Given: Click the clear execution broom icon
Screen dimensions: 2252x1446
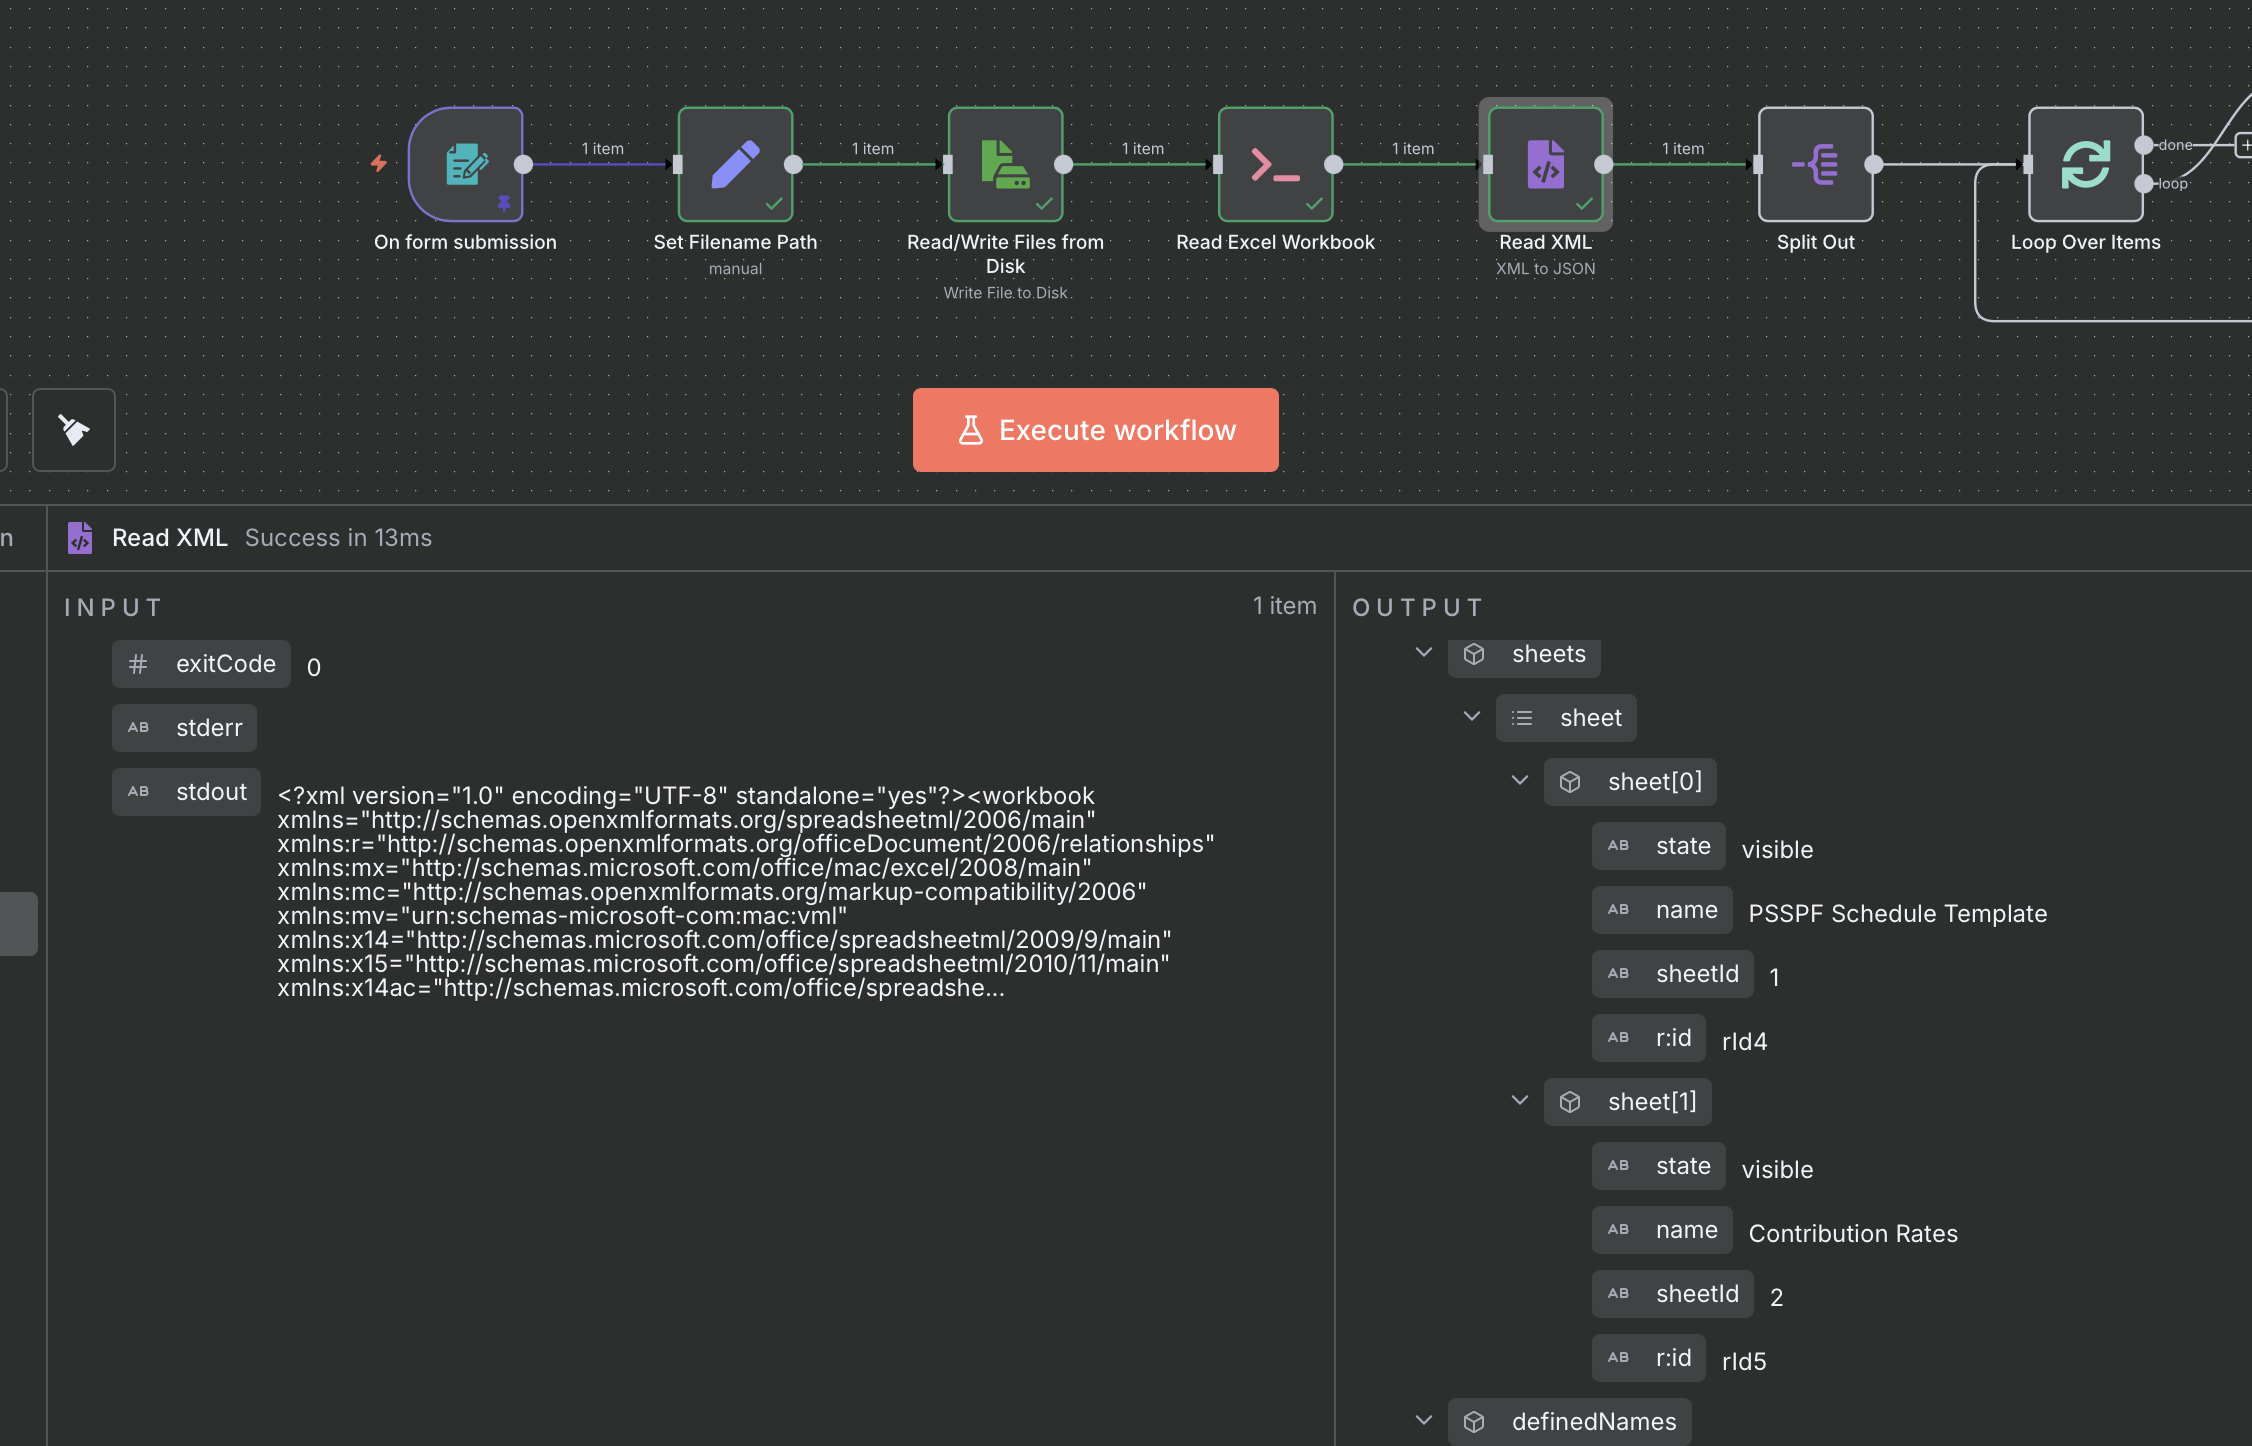Looking at the screenshot, I should (x=74, y=430).
